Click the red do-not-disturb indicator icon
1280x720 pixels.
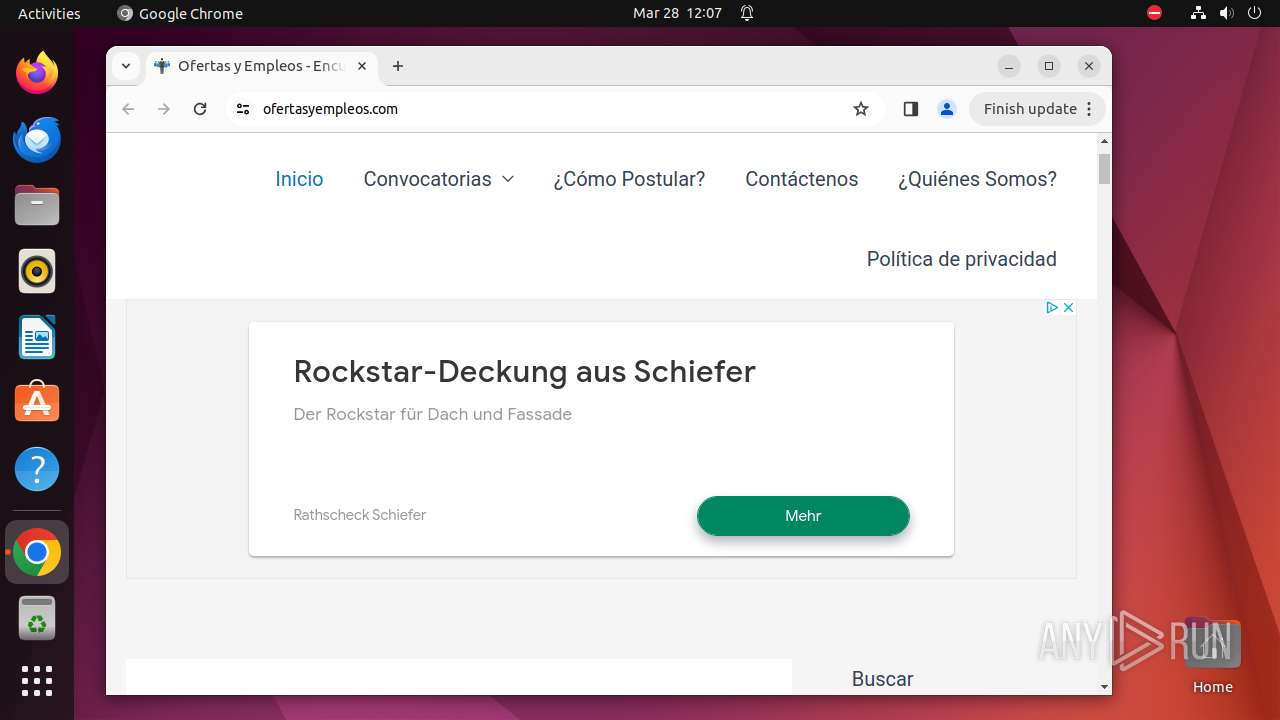click(x=1154, y=13)
